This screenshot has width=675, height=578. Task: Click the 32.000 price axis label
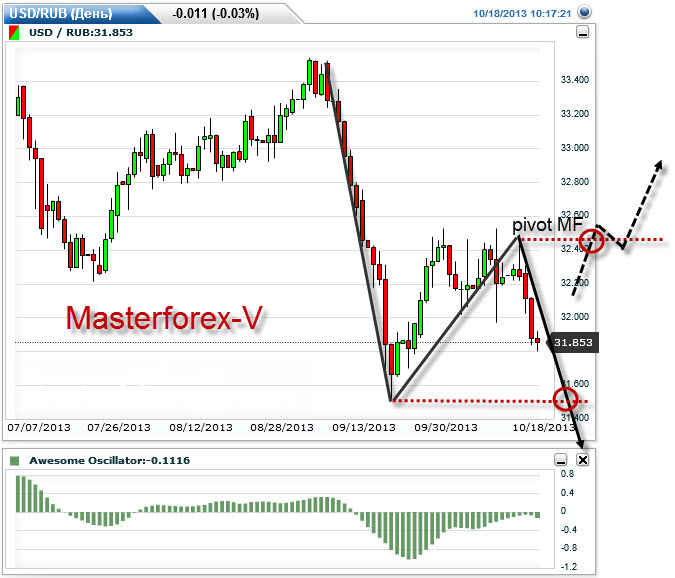(574, 316)
